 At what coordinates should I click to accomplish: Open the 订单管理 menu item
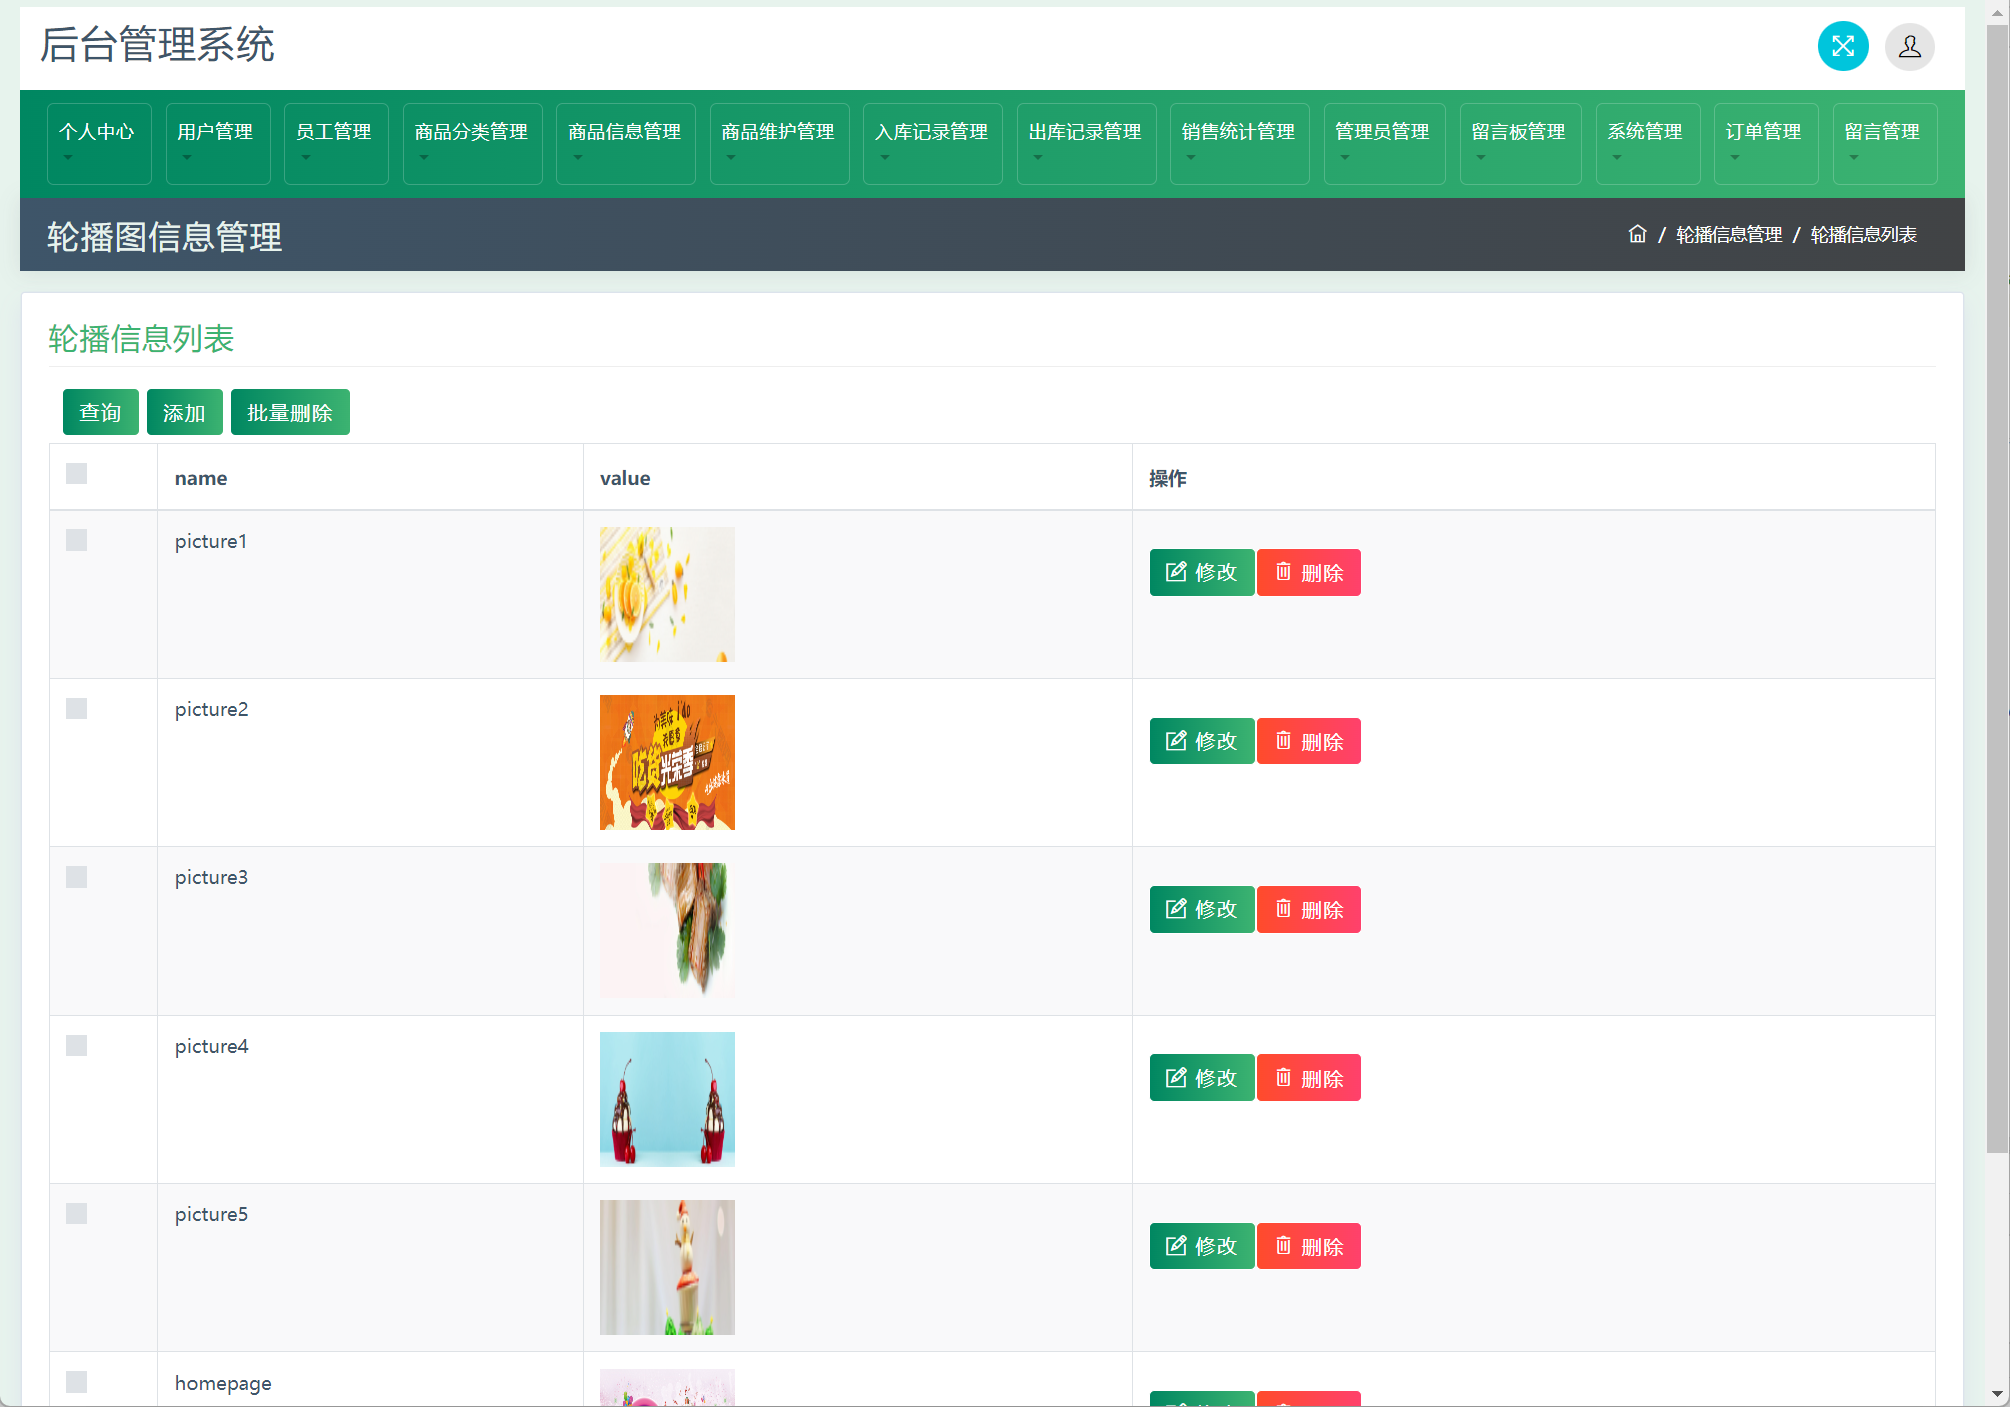point(1764,143)
